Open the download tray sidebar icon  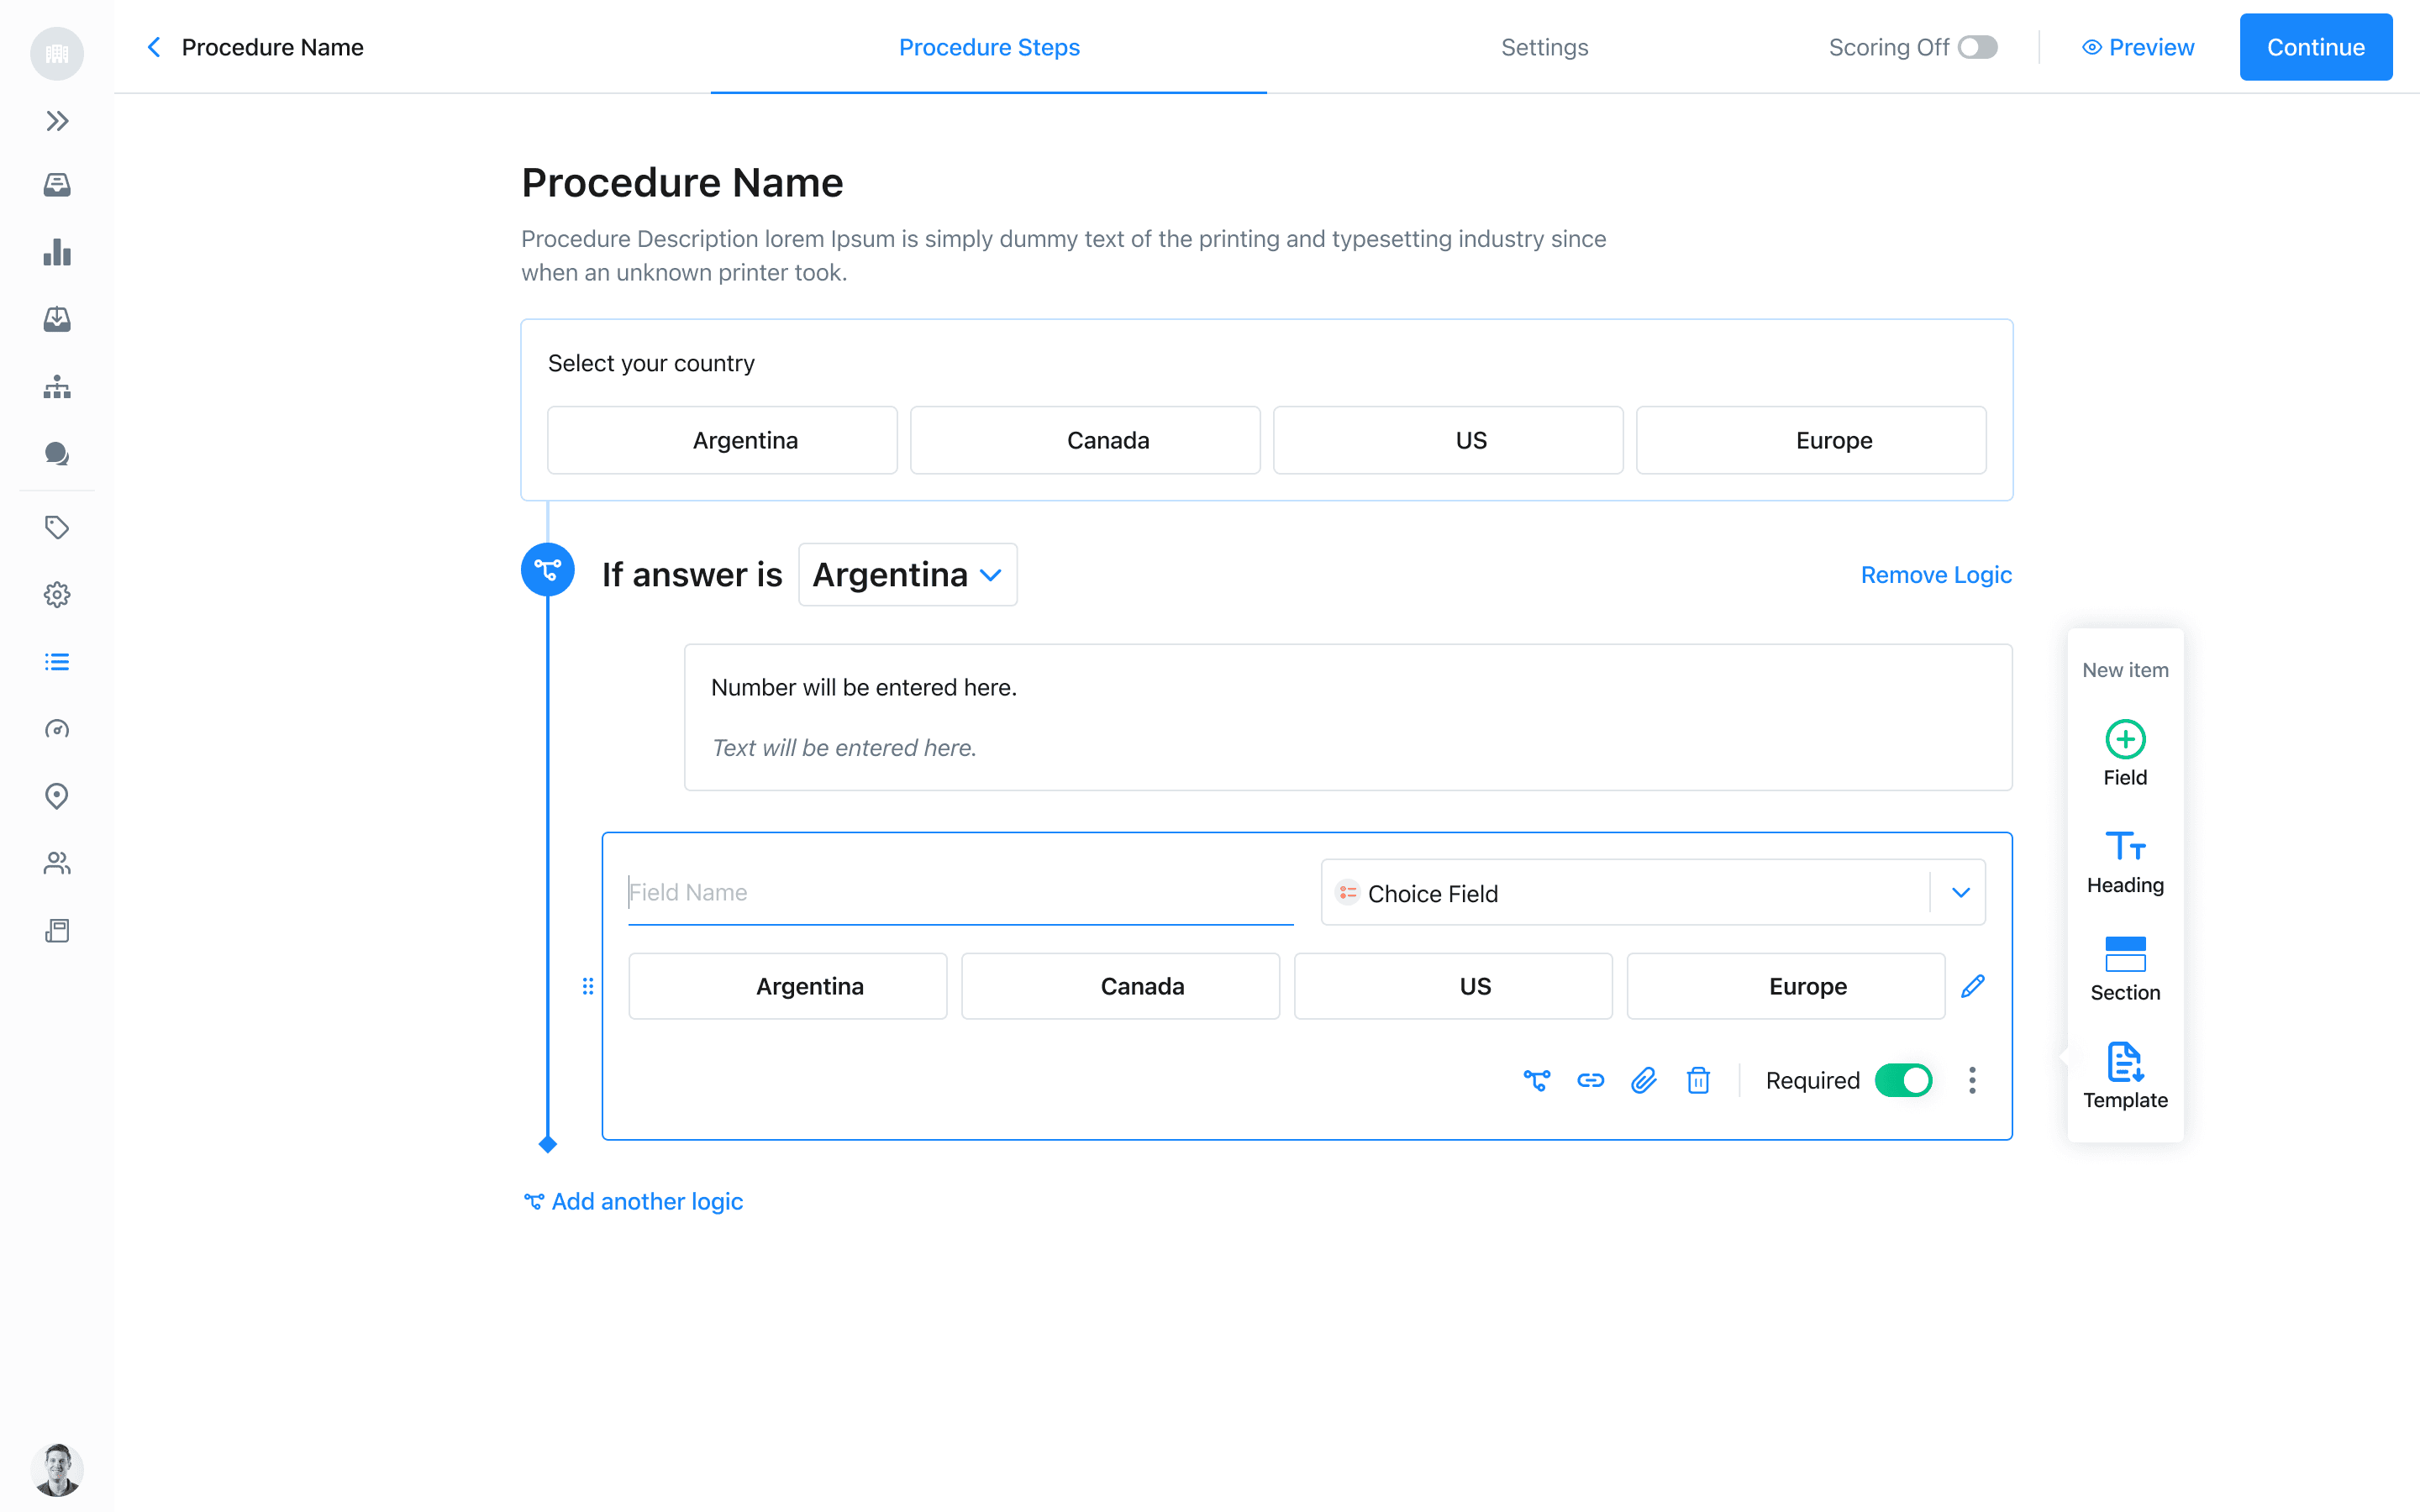tap(57, 319)
